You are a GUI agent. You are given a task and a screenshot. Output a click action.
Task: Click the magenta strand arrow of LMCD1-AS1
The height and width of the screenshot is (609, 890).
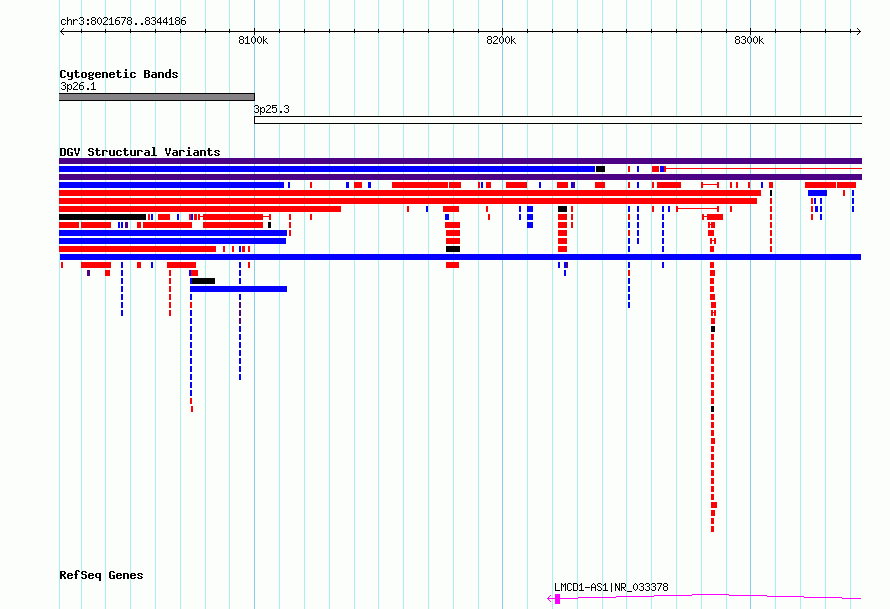point(550,599)
